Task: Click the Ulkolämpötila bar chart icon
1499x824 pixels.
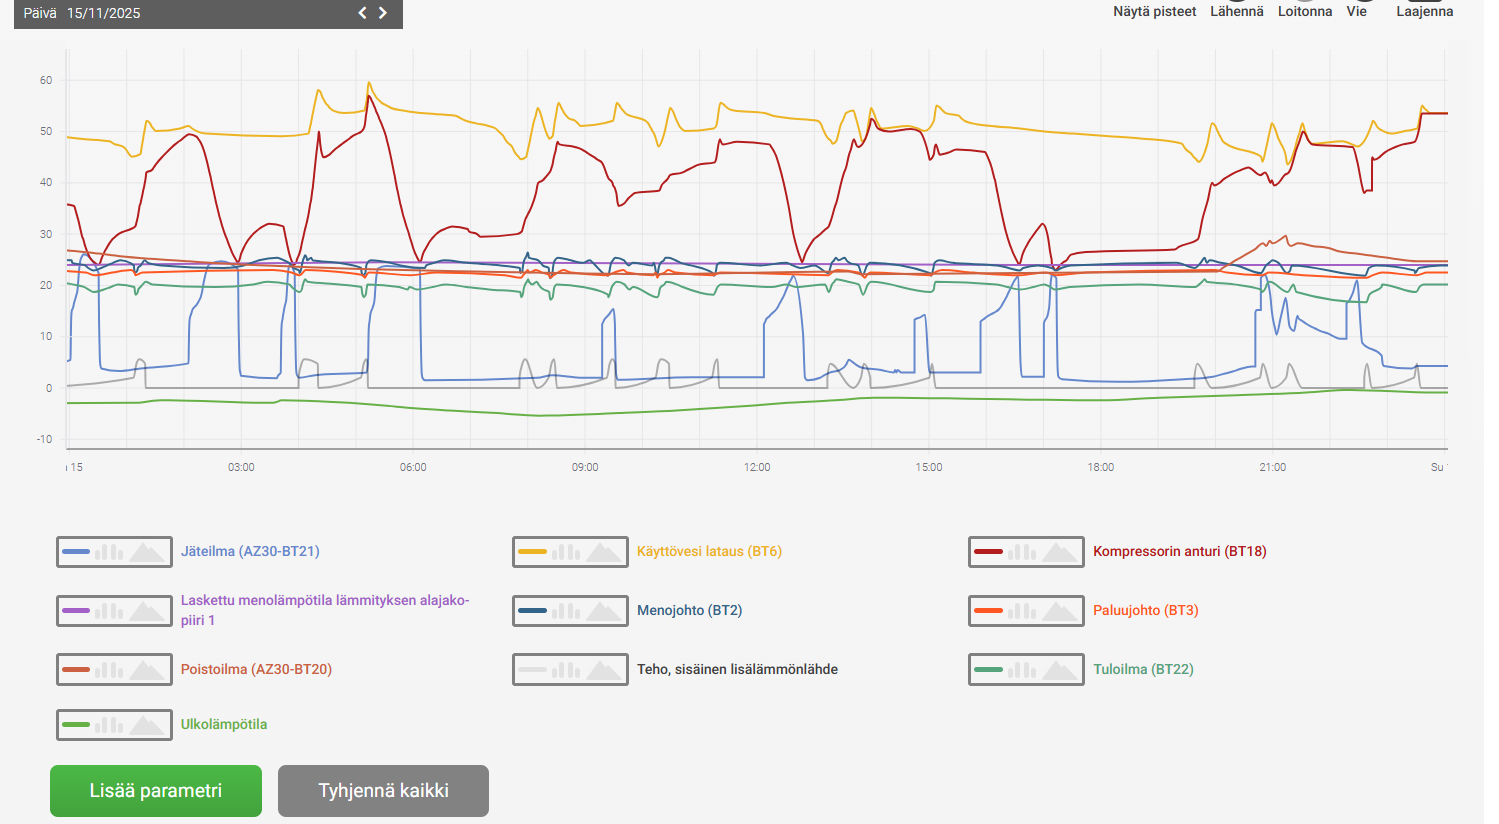Action: [110, 725]
